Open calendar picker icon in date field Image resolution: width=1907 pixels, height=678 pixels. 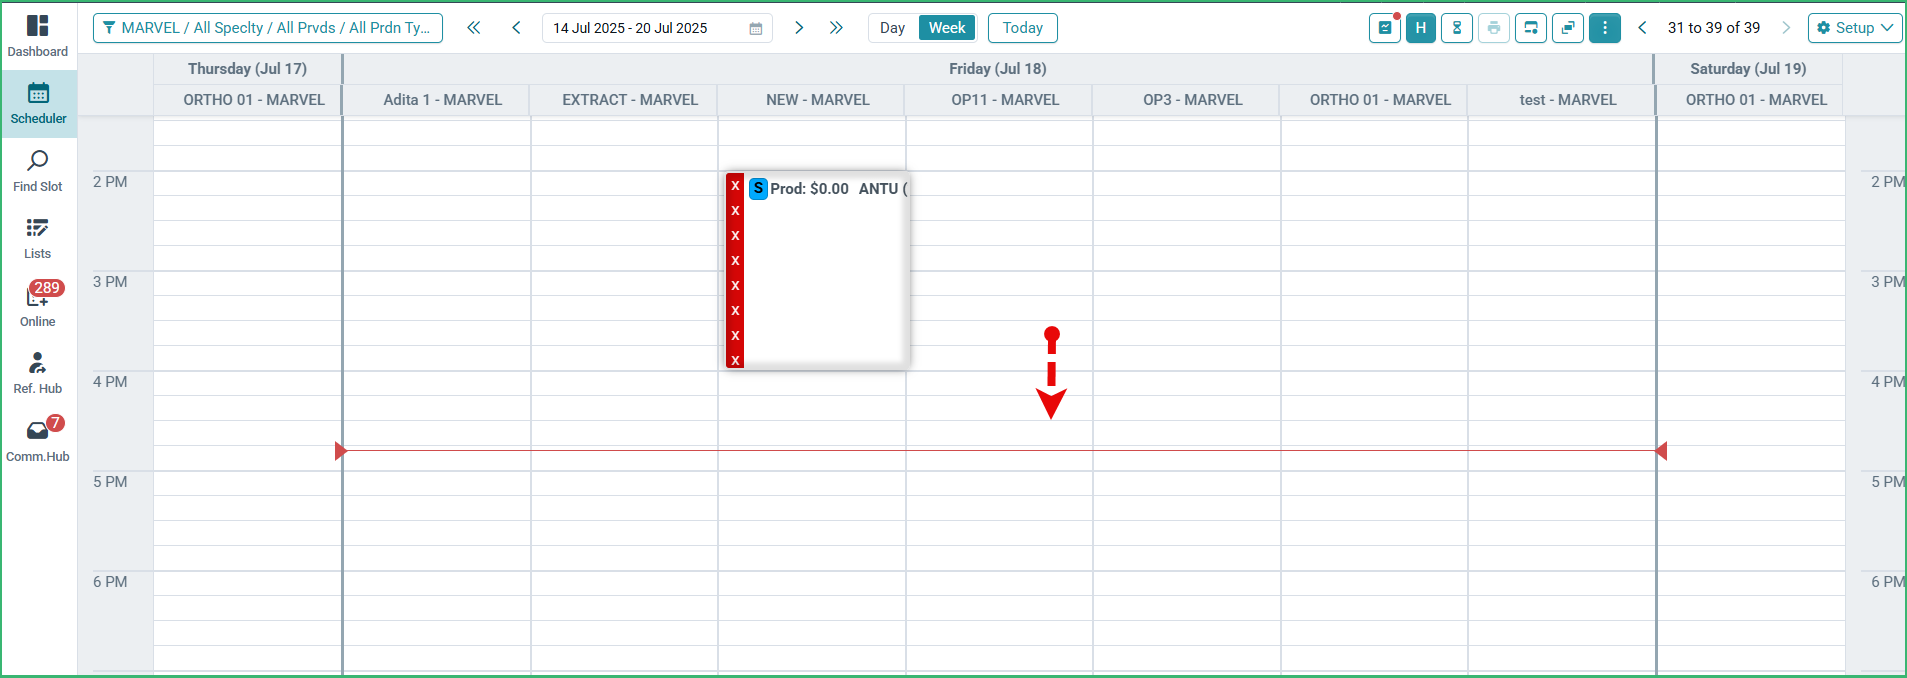tap(756, 29)
